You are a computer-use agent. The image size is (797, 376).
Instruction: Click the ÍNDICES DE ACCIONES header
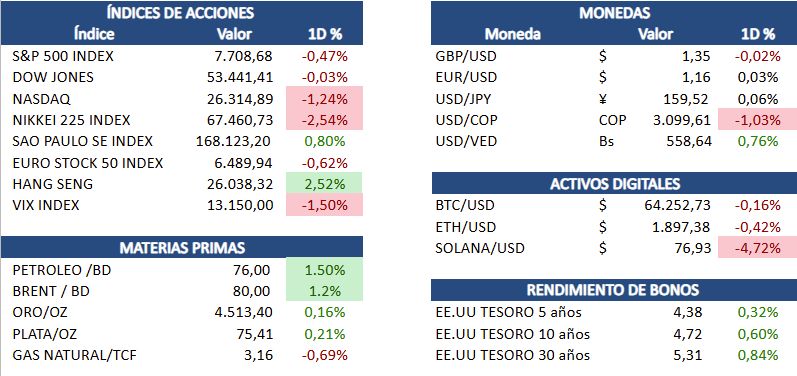181,13
